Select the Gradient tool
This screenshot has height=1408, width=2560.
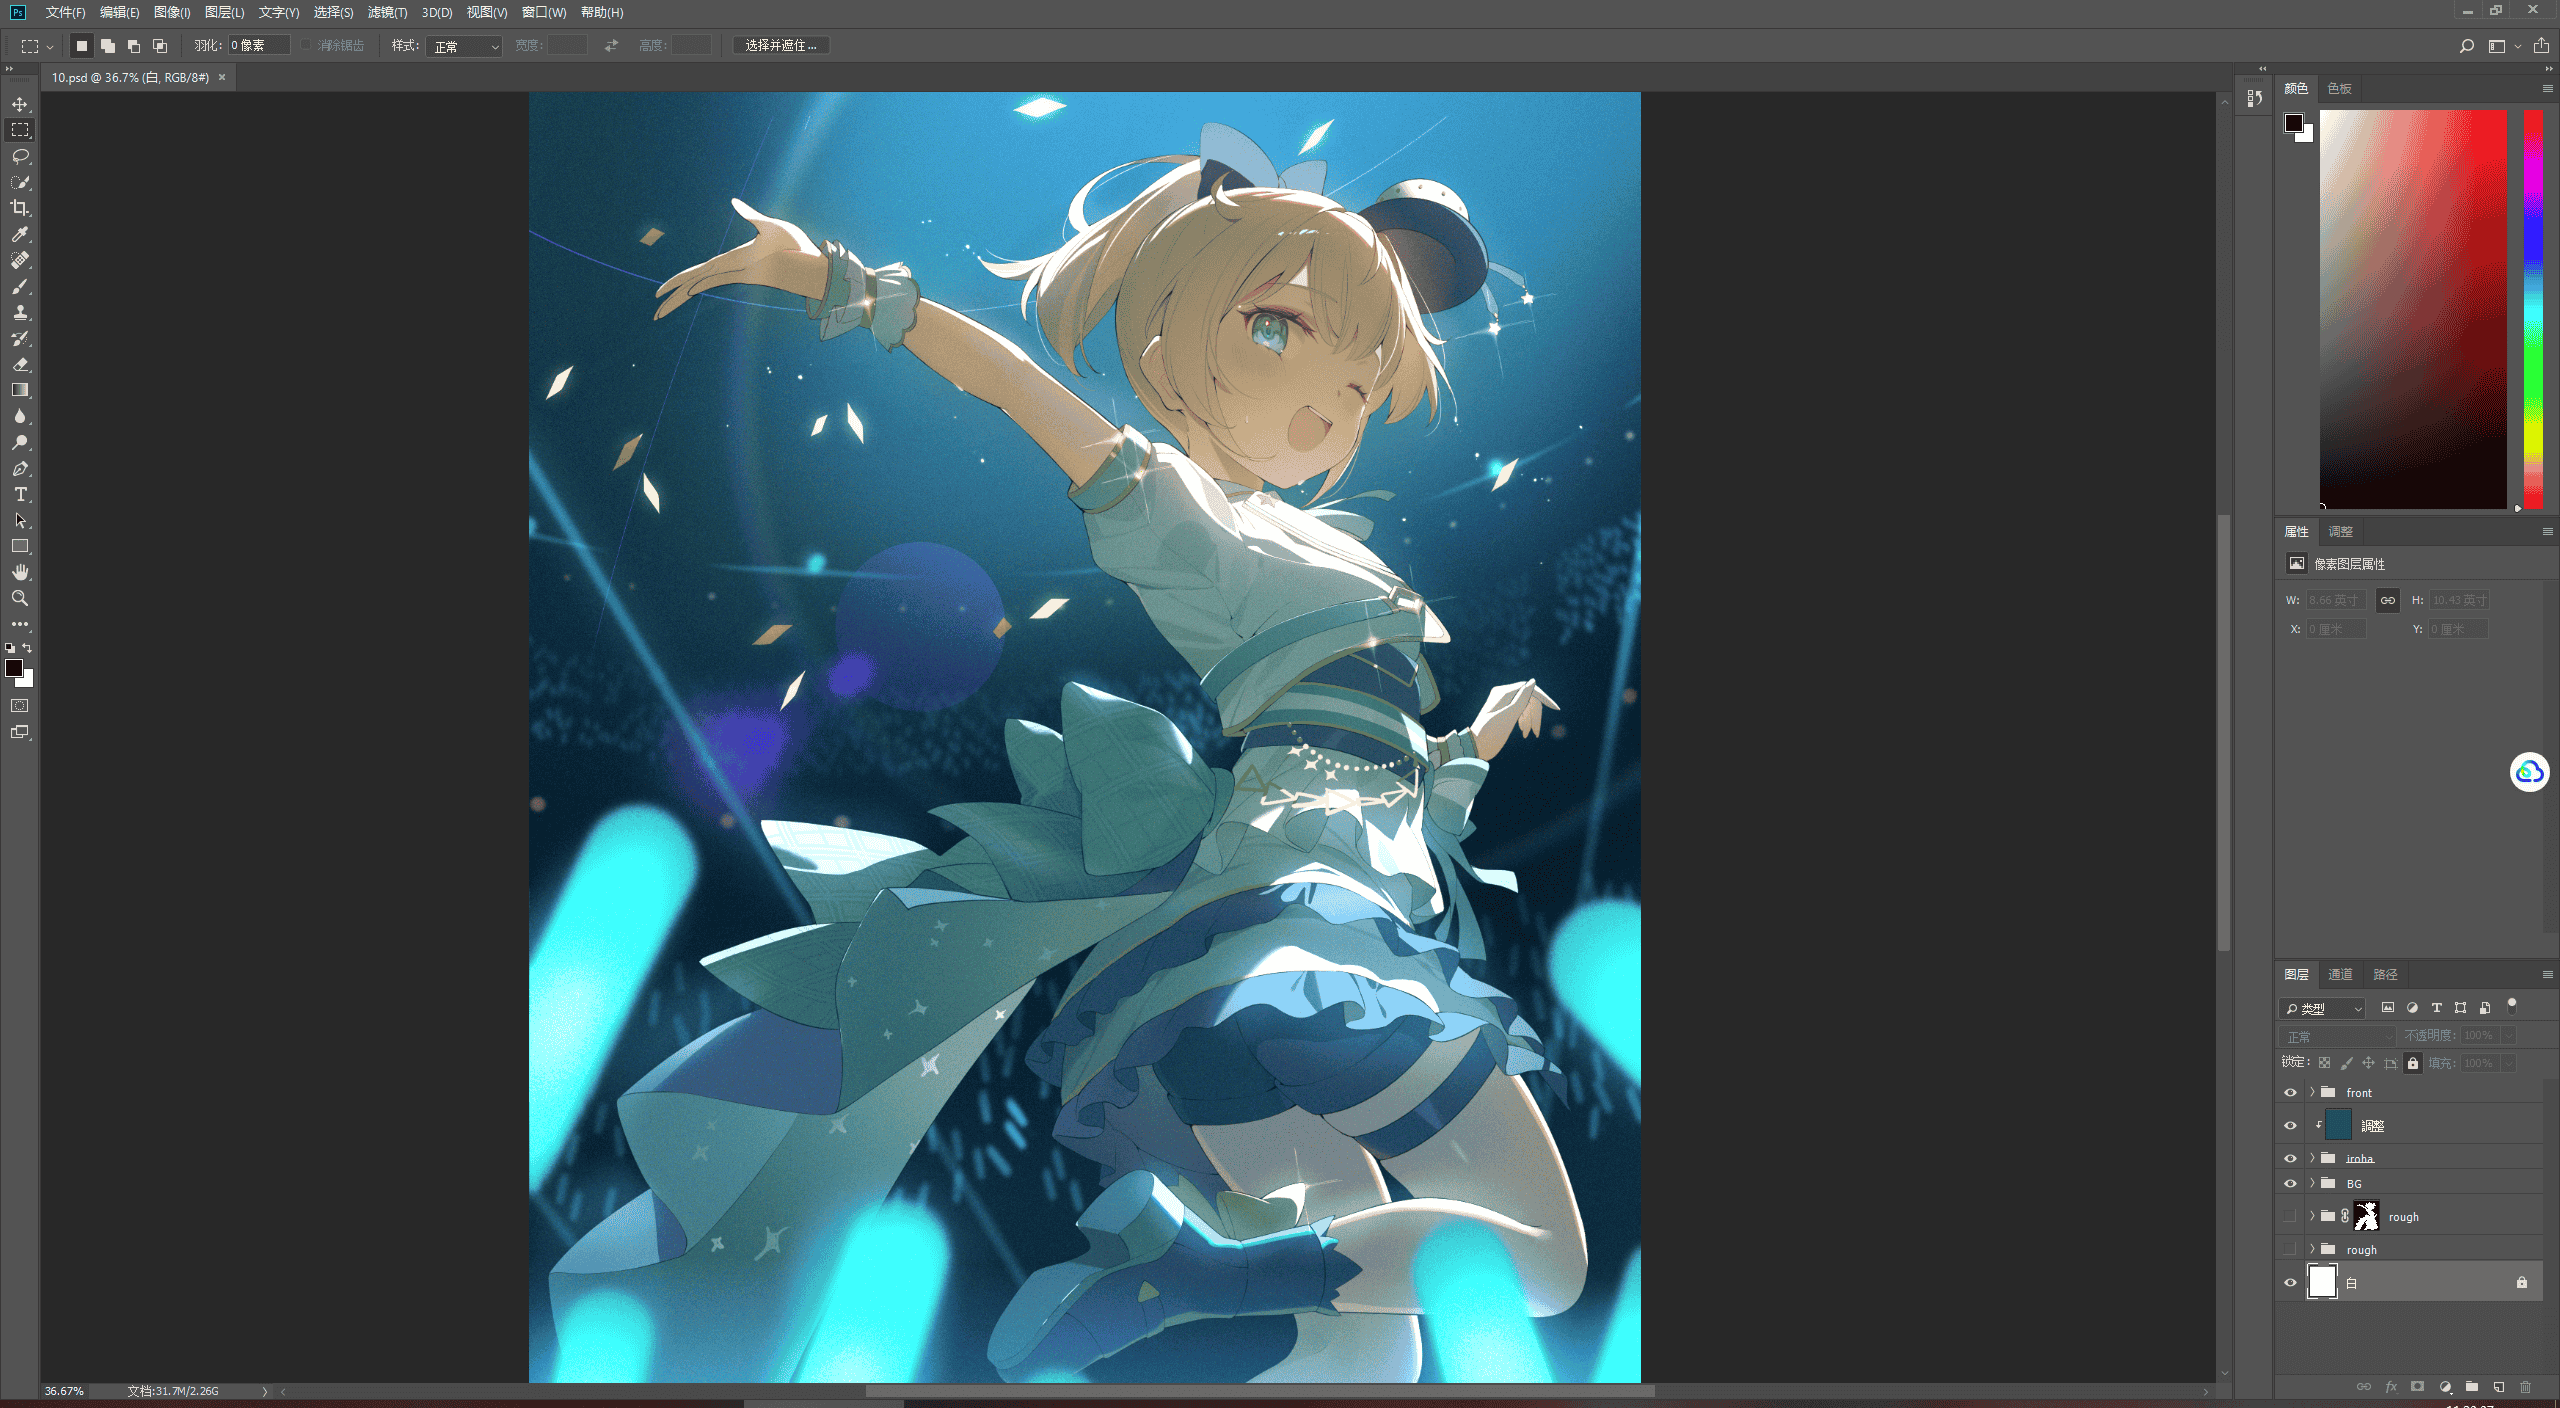point(20,390)
